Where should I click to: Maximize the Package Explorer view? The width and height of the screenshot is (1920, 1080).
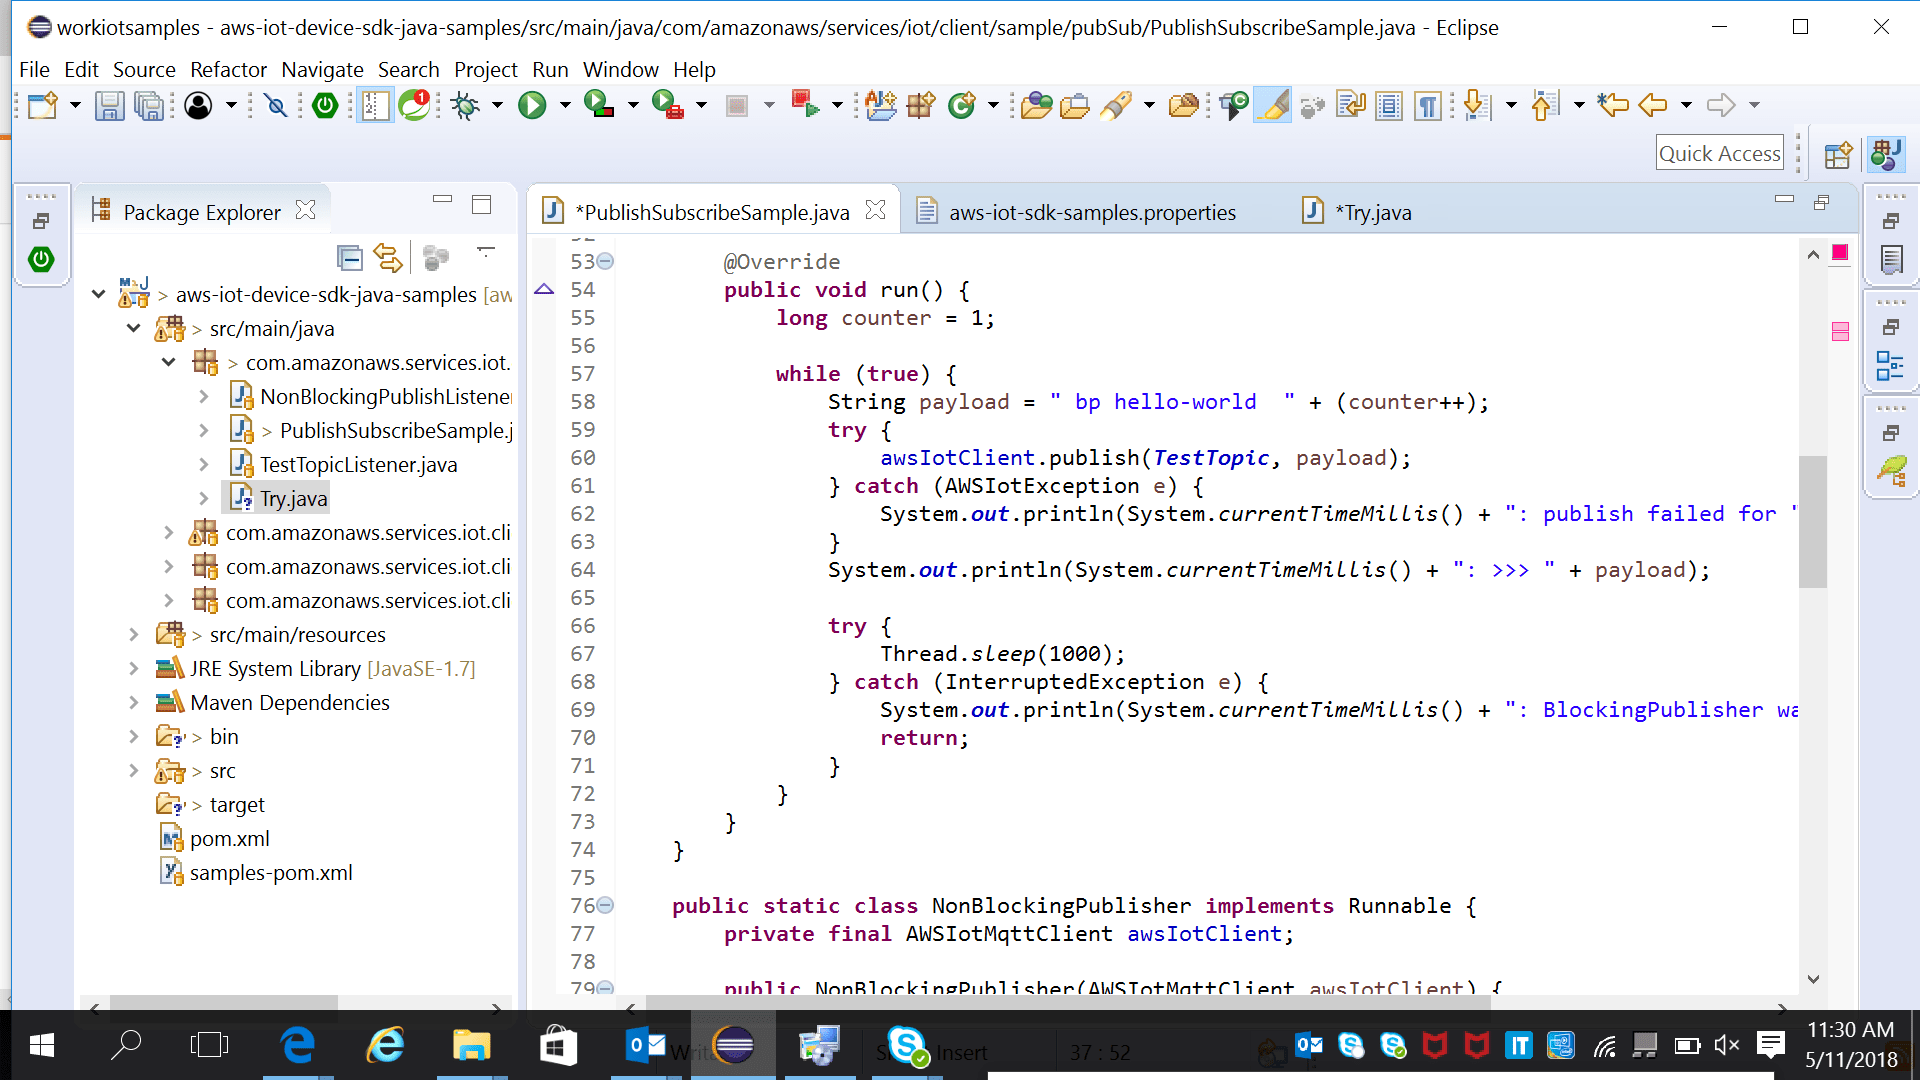pyautogui.click(x=481, y=205)
